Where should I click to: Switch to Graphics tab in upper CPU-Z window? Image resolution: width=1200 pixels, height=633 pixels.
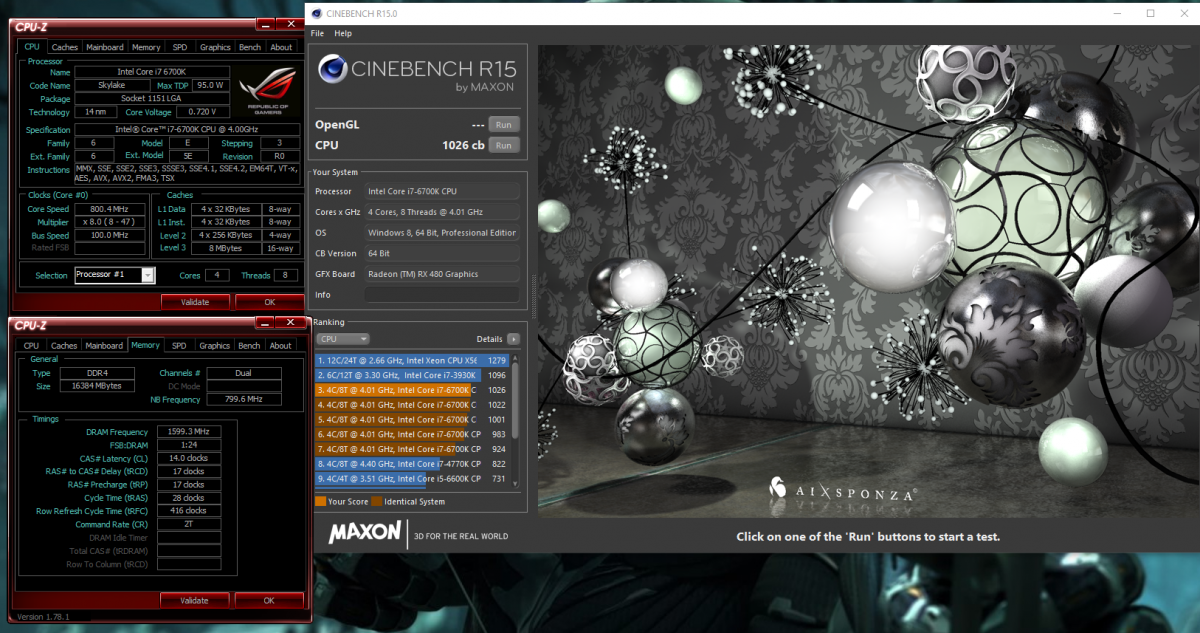pyautogui.click(x=215, y=47)
